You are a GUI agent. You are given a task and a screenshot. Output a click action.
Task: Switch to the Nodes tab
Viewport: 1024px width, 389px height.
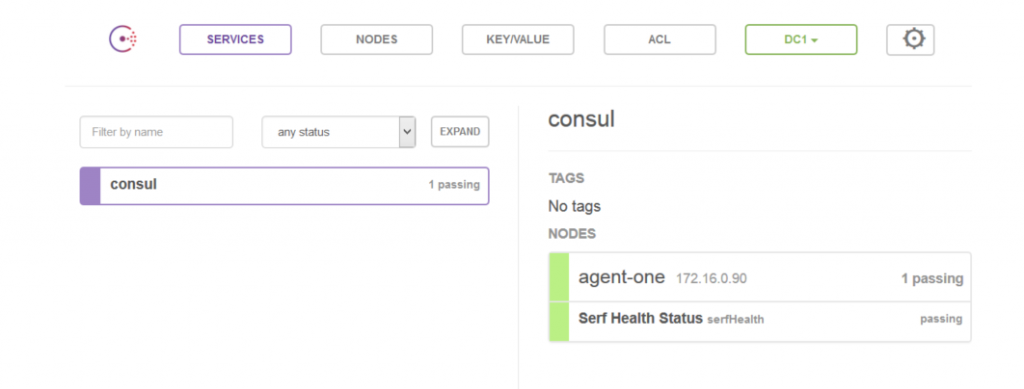pyautogui.click(x=377, y=40)
